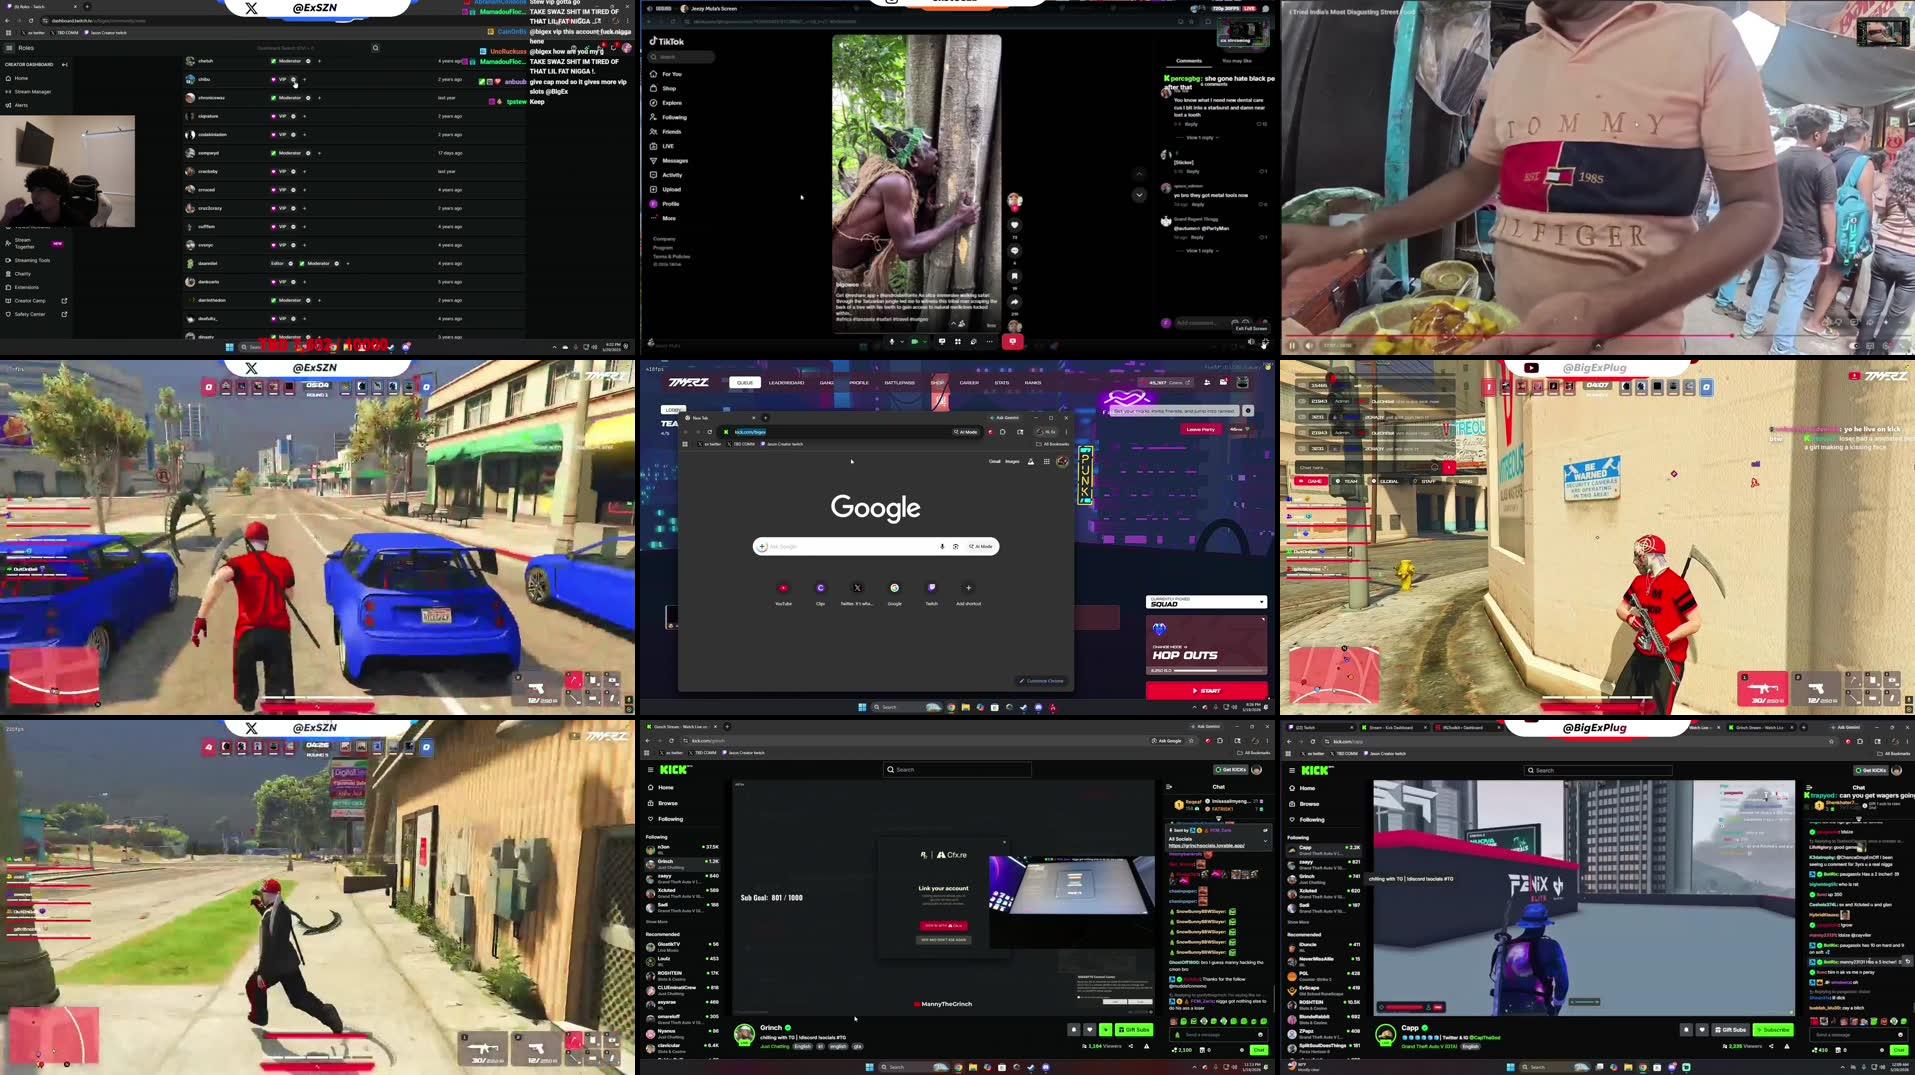Viewport: 1915px width, 1075px height.
Task: Open comment bubble icon on TikTok video
Action: (1014, 250)
